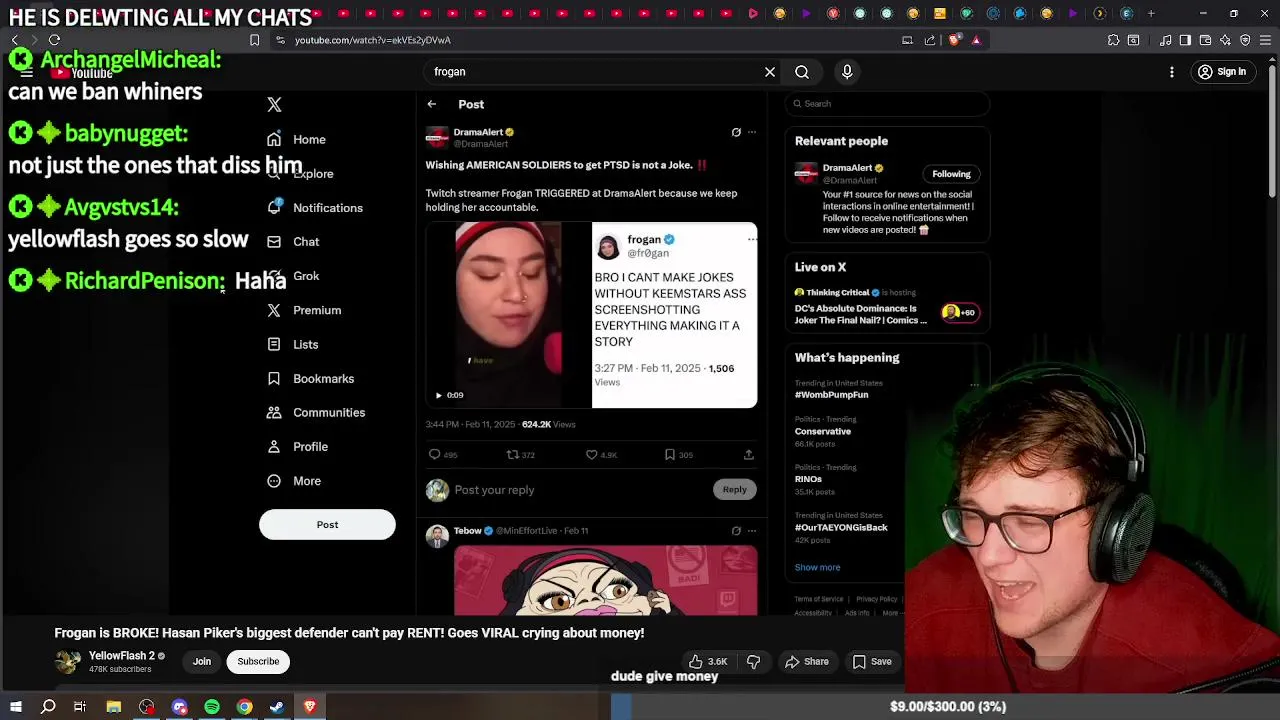Save the video to a playlist
The width and height of the screenshot is (1280, 720).
872,661
